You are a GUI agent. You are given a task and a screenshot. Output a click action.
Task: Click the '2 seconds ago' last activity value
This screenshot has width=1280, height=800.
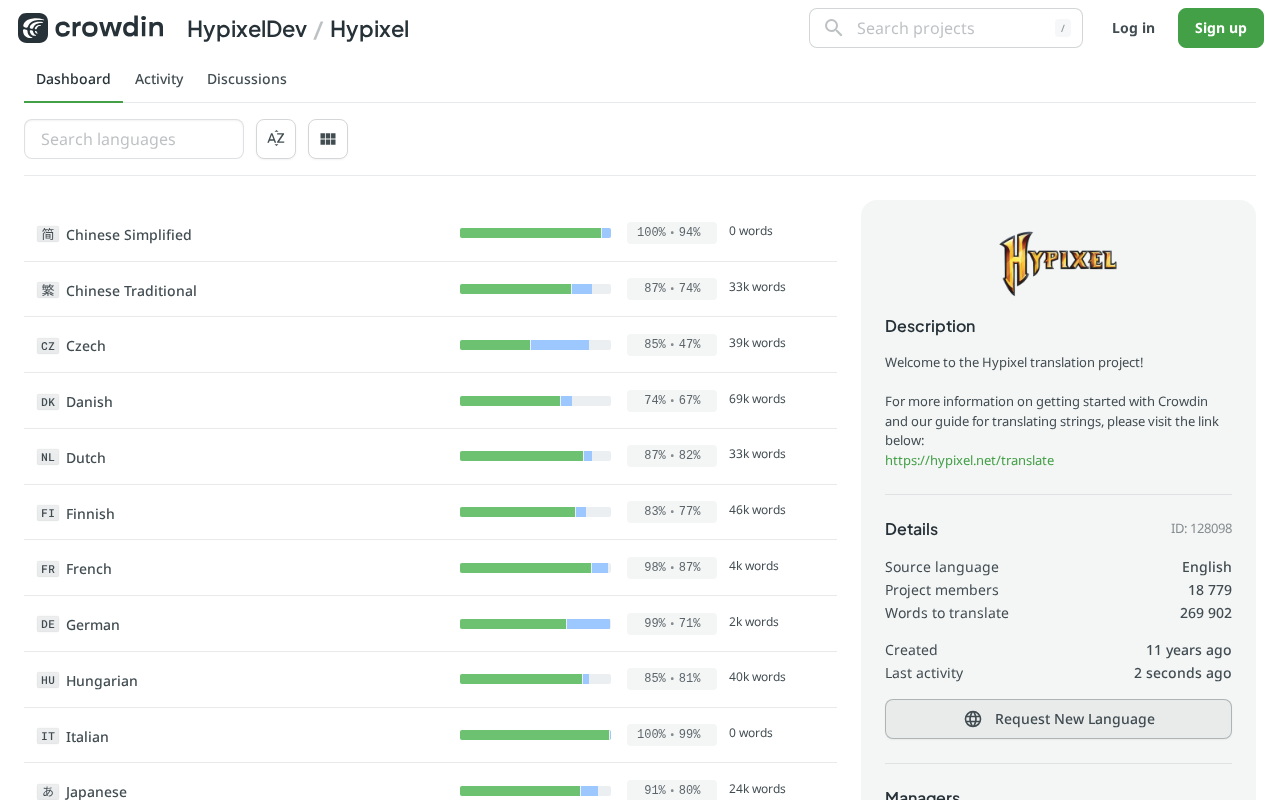[x=1183, y=673]
